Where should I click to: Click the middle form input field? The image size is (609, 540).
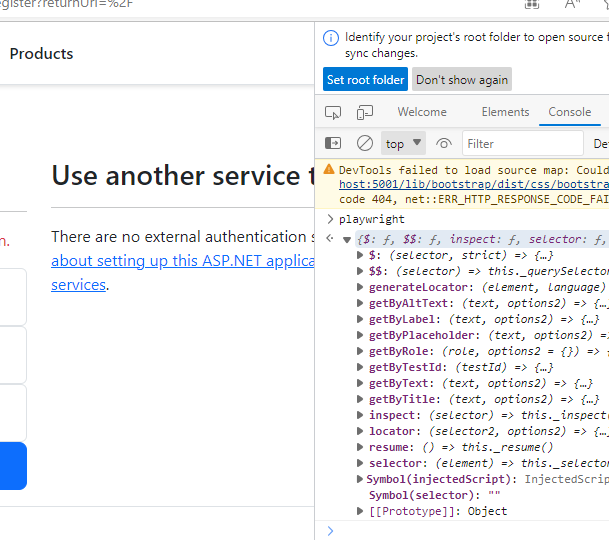pyautogui.click(x=13, y=355)
